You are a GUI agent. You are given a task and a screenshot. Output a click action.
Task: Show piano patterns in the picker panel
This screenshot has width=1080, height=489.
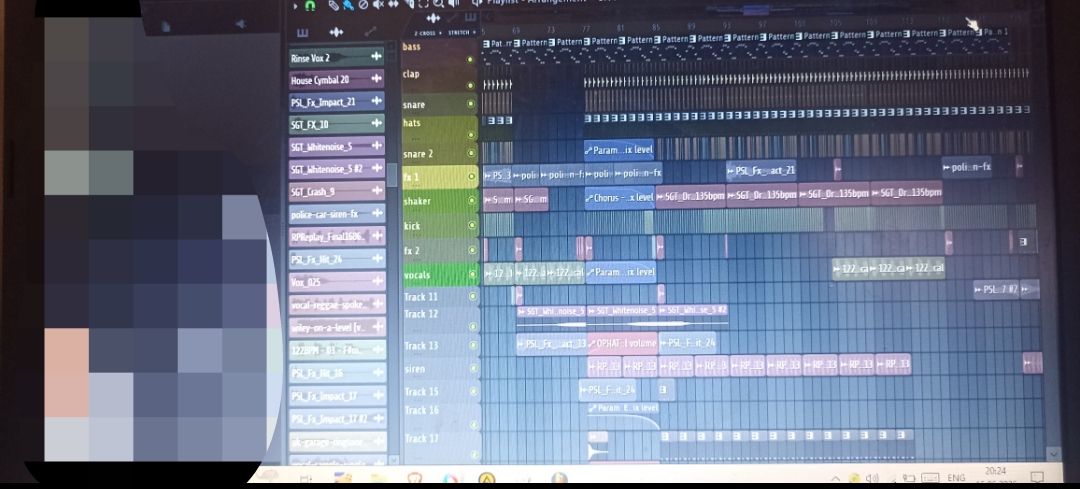pyautogui.click(x=302, y=32)
